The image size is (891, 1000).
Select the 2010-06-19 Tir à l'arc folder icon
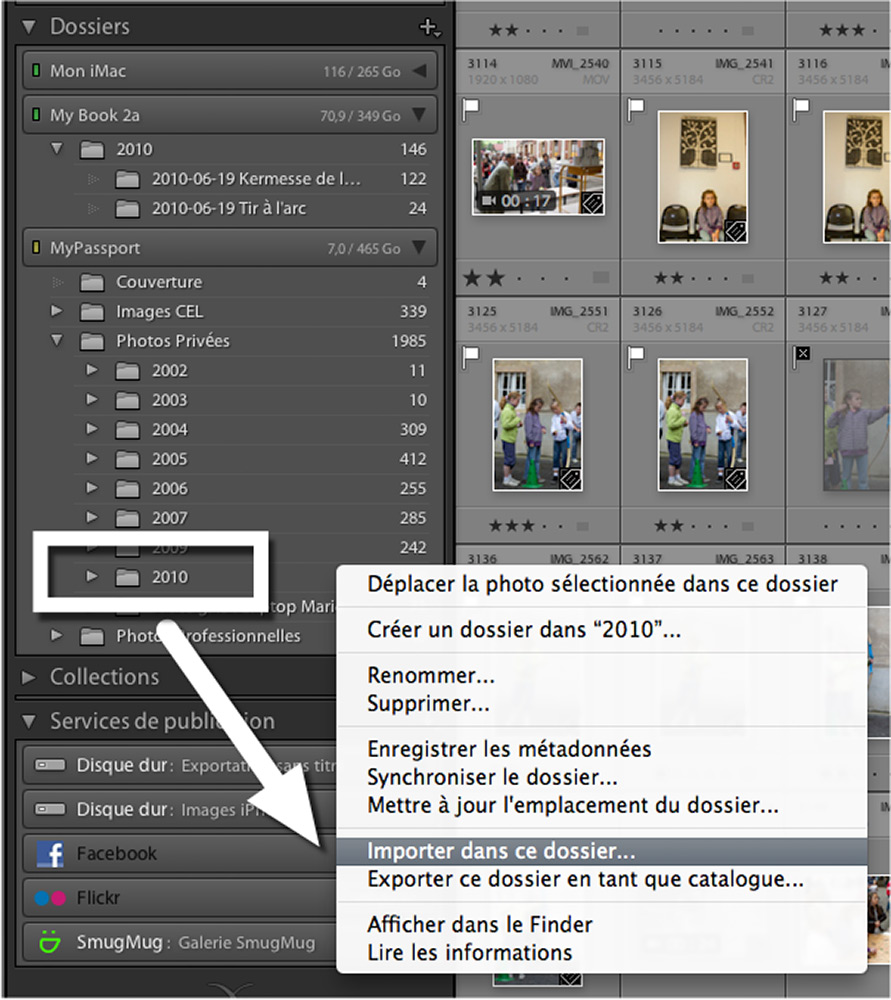pos(128,209)
